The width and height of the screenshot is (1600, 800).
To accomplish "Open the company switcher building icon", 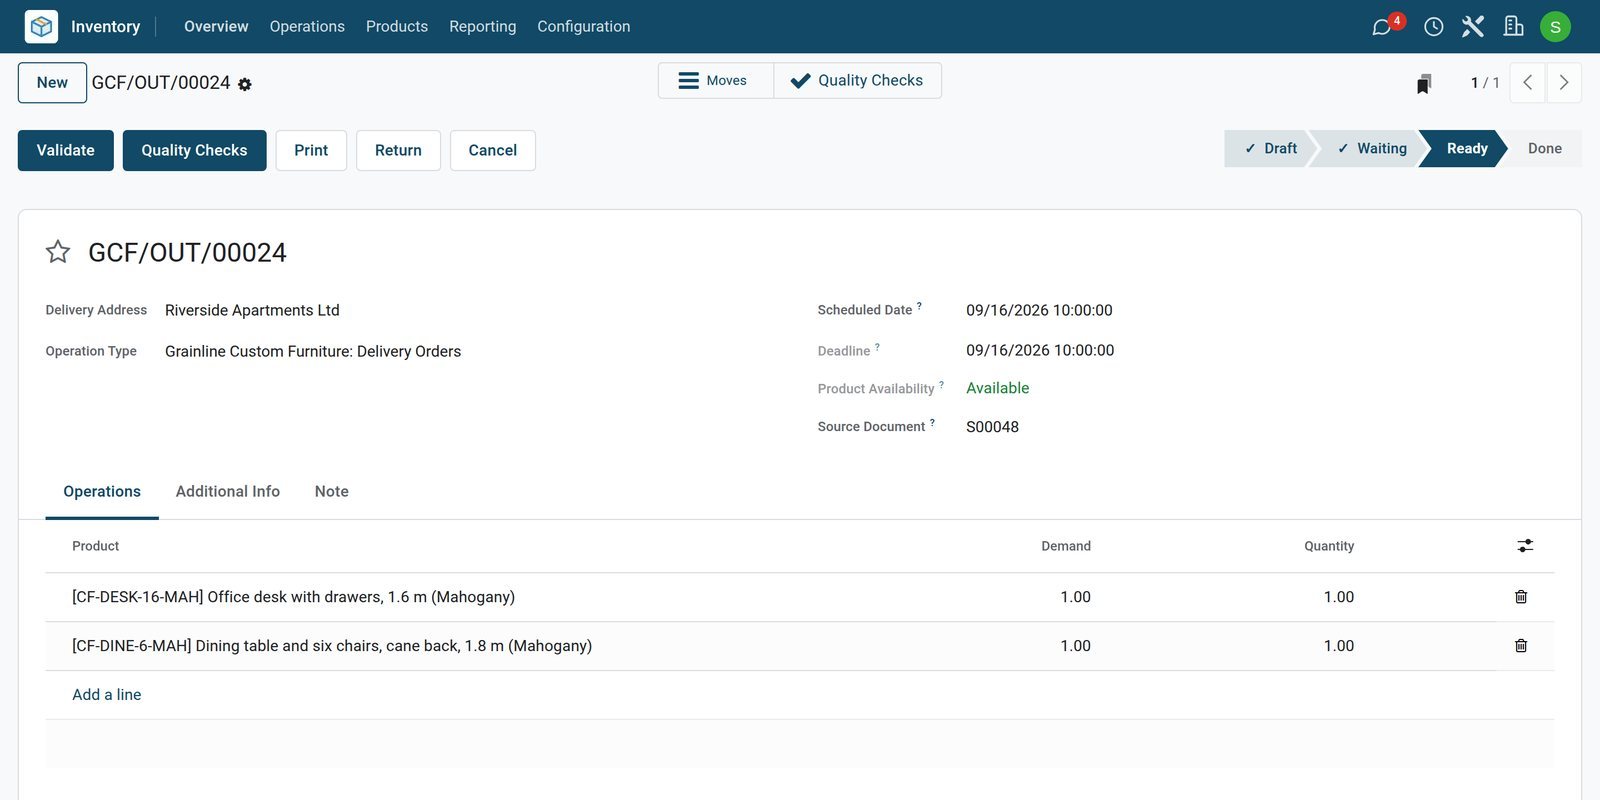I will pyautogui.click(x=1514, y=27).
